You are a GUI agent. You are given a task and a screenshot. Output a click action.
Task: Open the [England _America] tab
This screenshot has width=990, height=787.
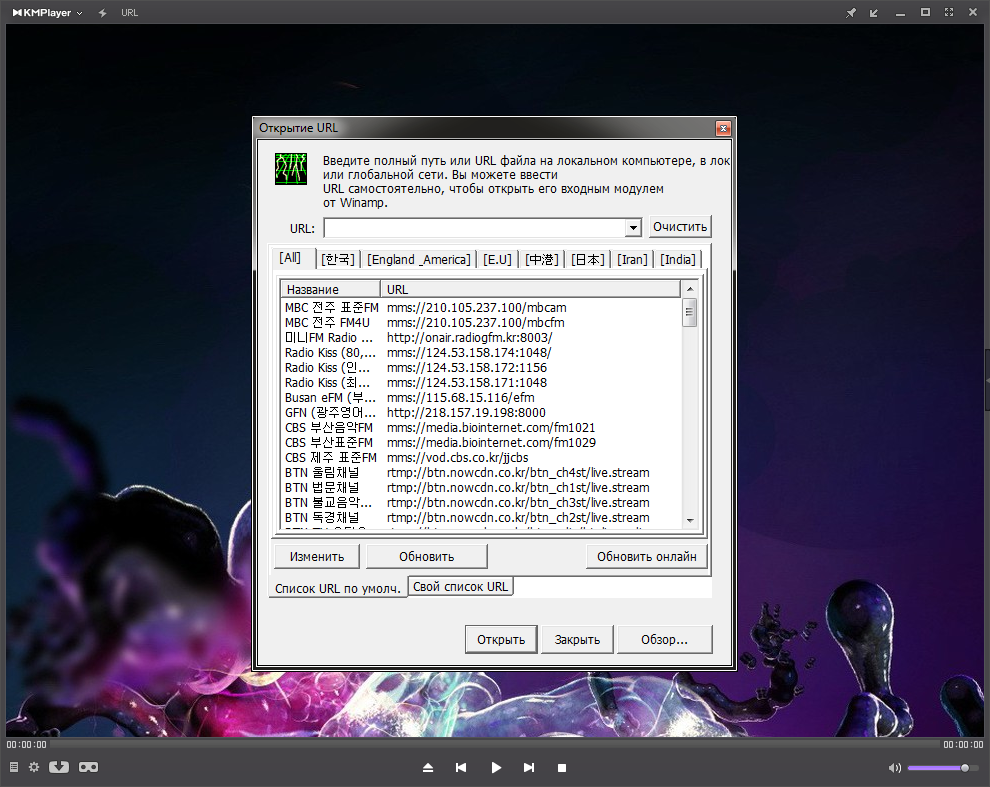(x=419, y=260)
